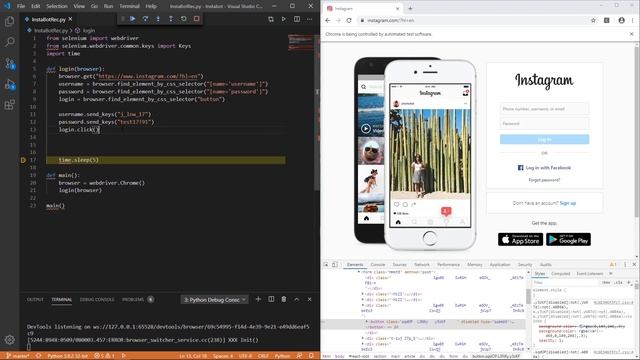Click Forgot password link
The width and height of the screenshot is (640, 360).
(x=544, y=180)
